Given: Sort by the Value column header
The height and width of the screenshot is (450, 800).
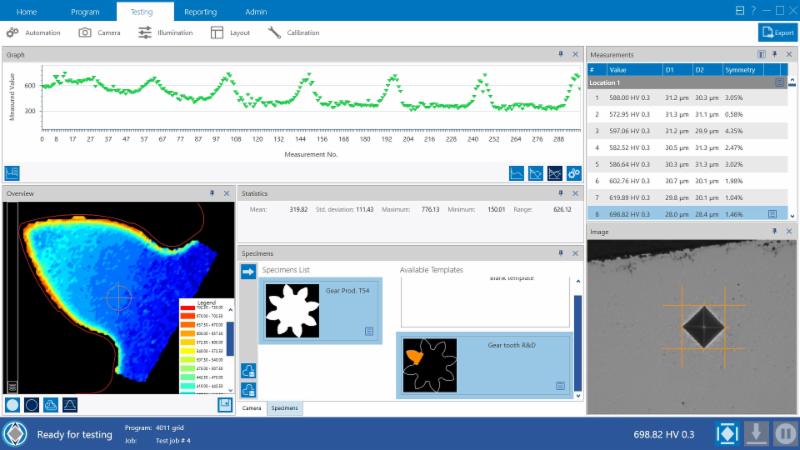Looking at the screenshot, I should tap(634, 70).
